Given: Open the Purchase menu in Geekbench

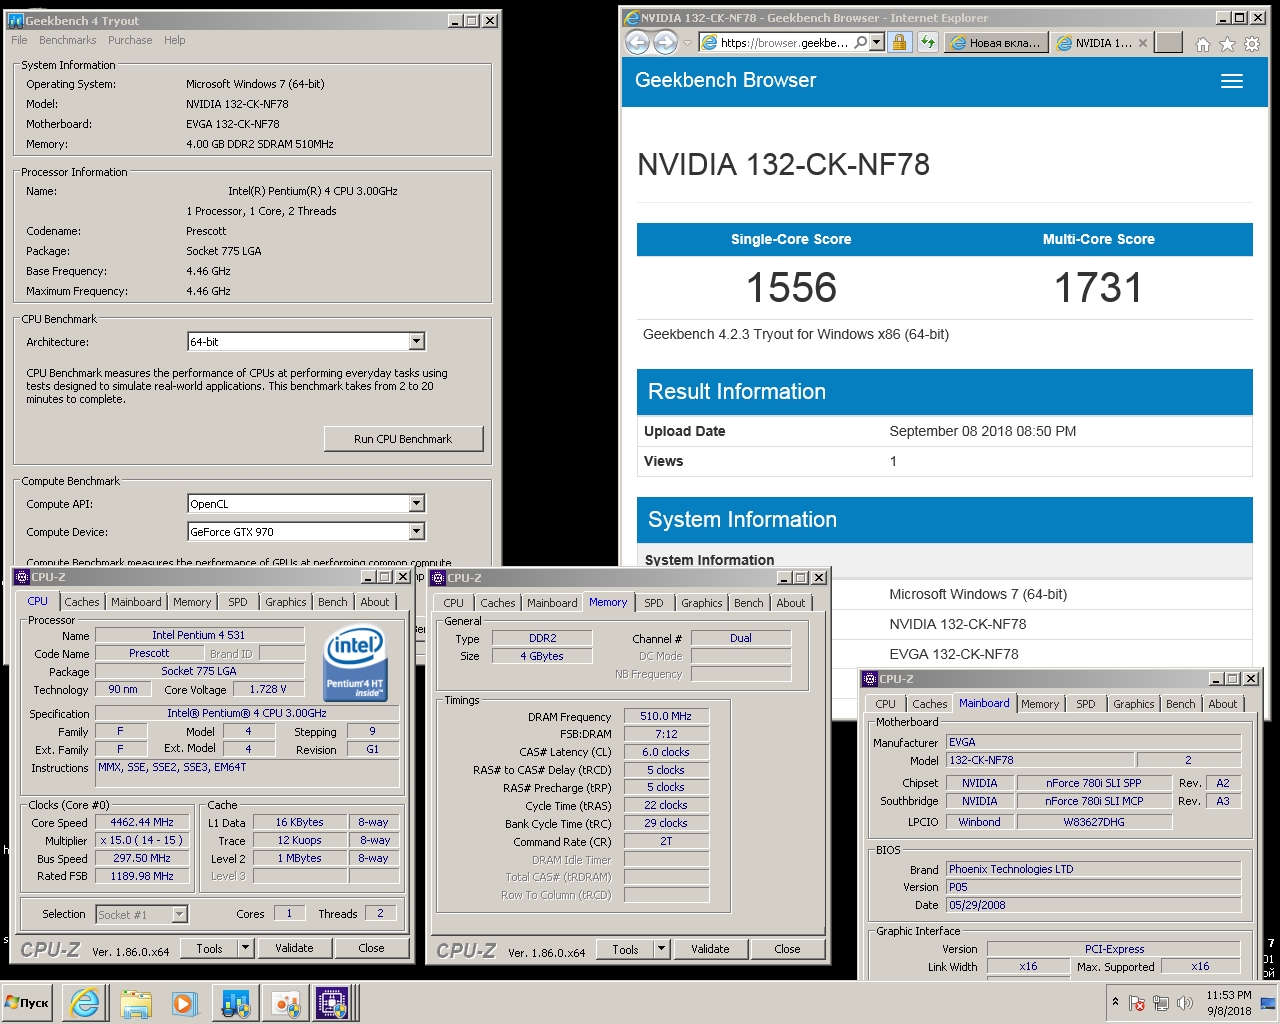Looking at the screenshot, I should click(130, 40).
